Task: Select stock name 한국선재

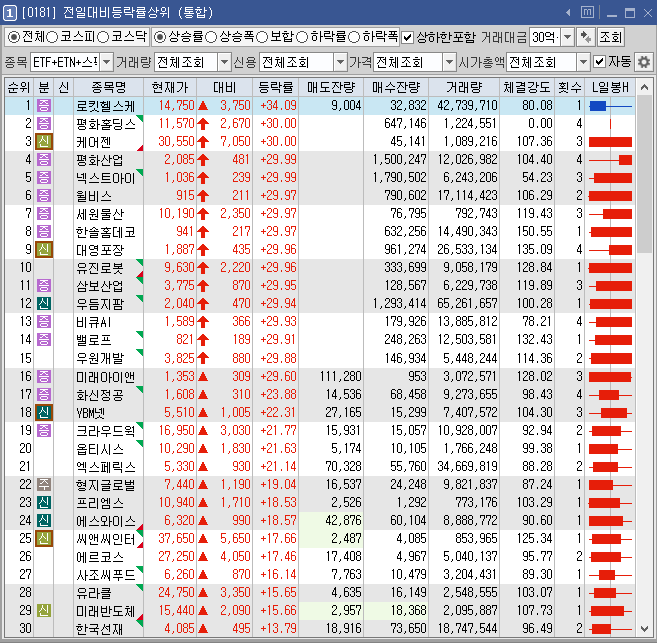Action: (x=99, y=628)
